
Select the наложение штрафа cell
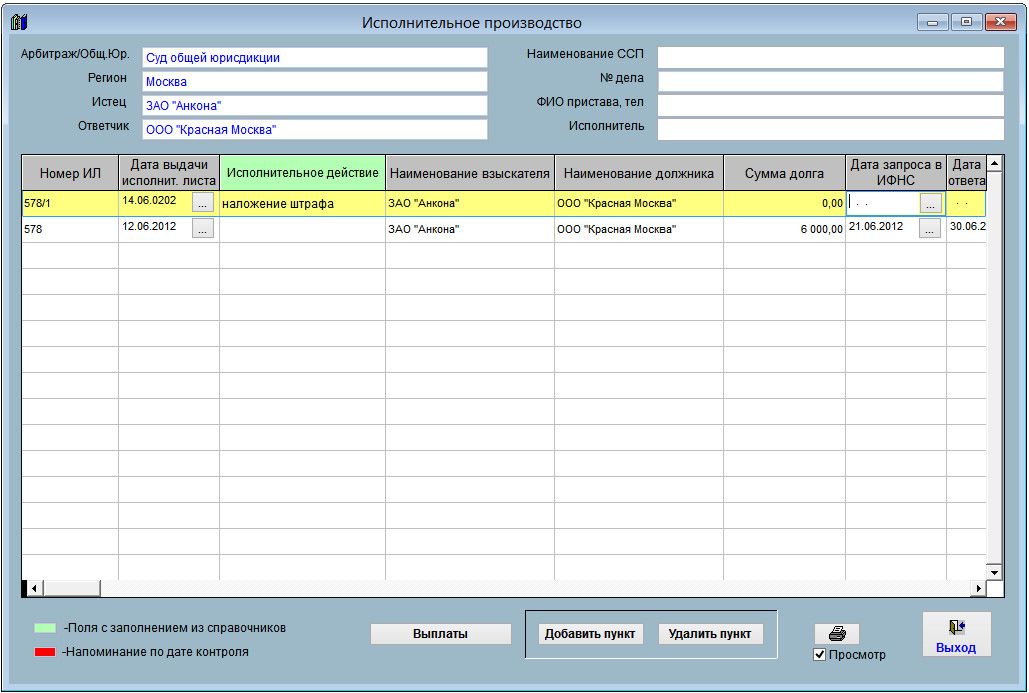point(302,204)
